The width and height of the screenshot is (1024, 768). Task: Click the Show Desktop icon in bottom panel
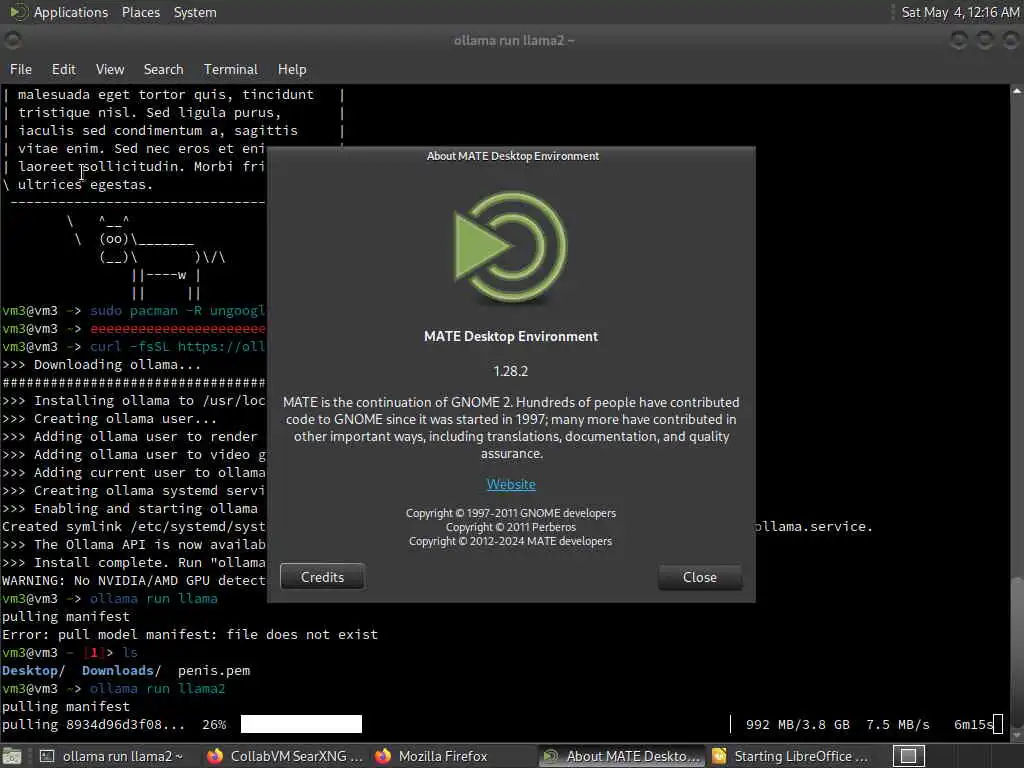(x=12, y=756)
